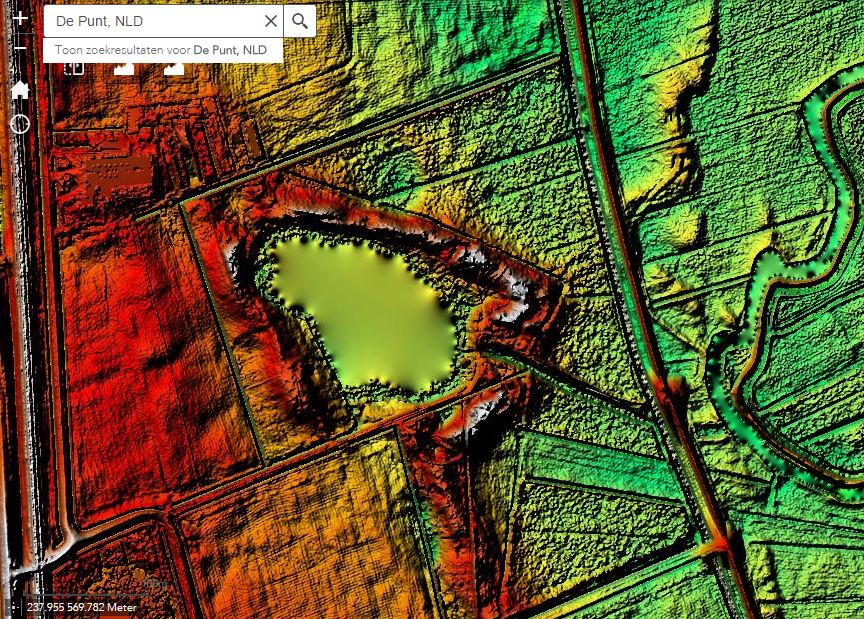Select 'Toon zoekresultaten voor De Punt, NLD' suggestion

pyautogui.click(x=163, y=50)
